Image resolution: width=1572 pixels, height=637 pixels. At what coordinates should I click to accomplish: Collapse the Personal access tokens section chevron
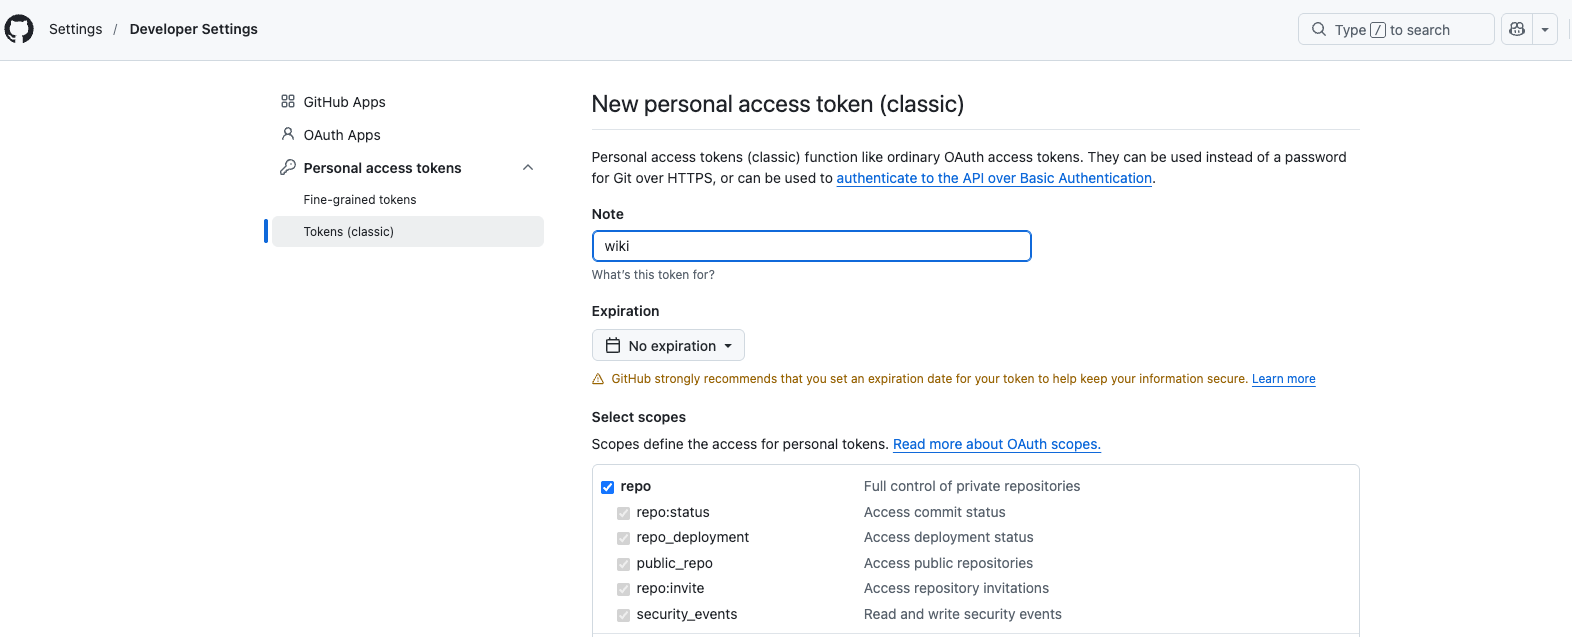click(x=528, y=167)
